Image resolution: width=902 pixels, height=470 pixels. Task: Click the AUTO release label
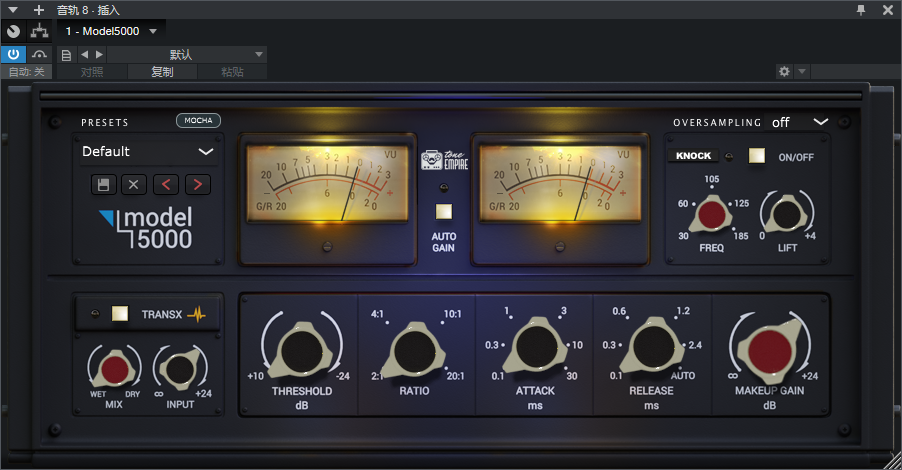683,376
